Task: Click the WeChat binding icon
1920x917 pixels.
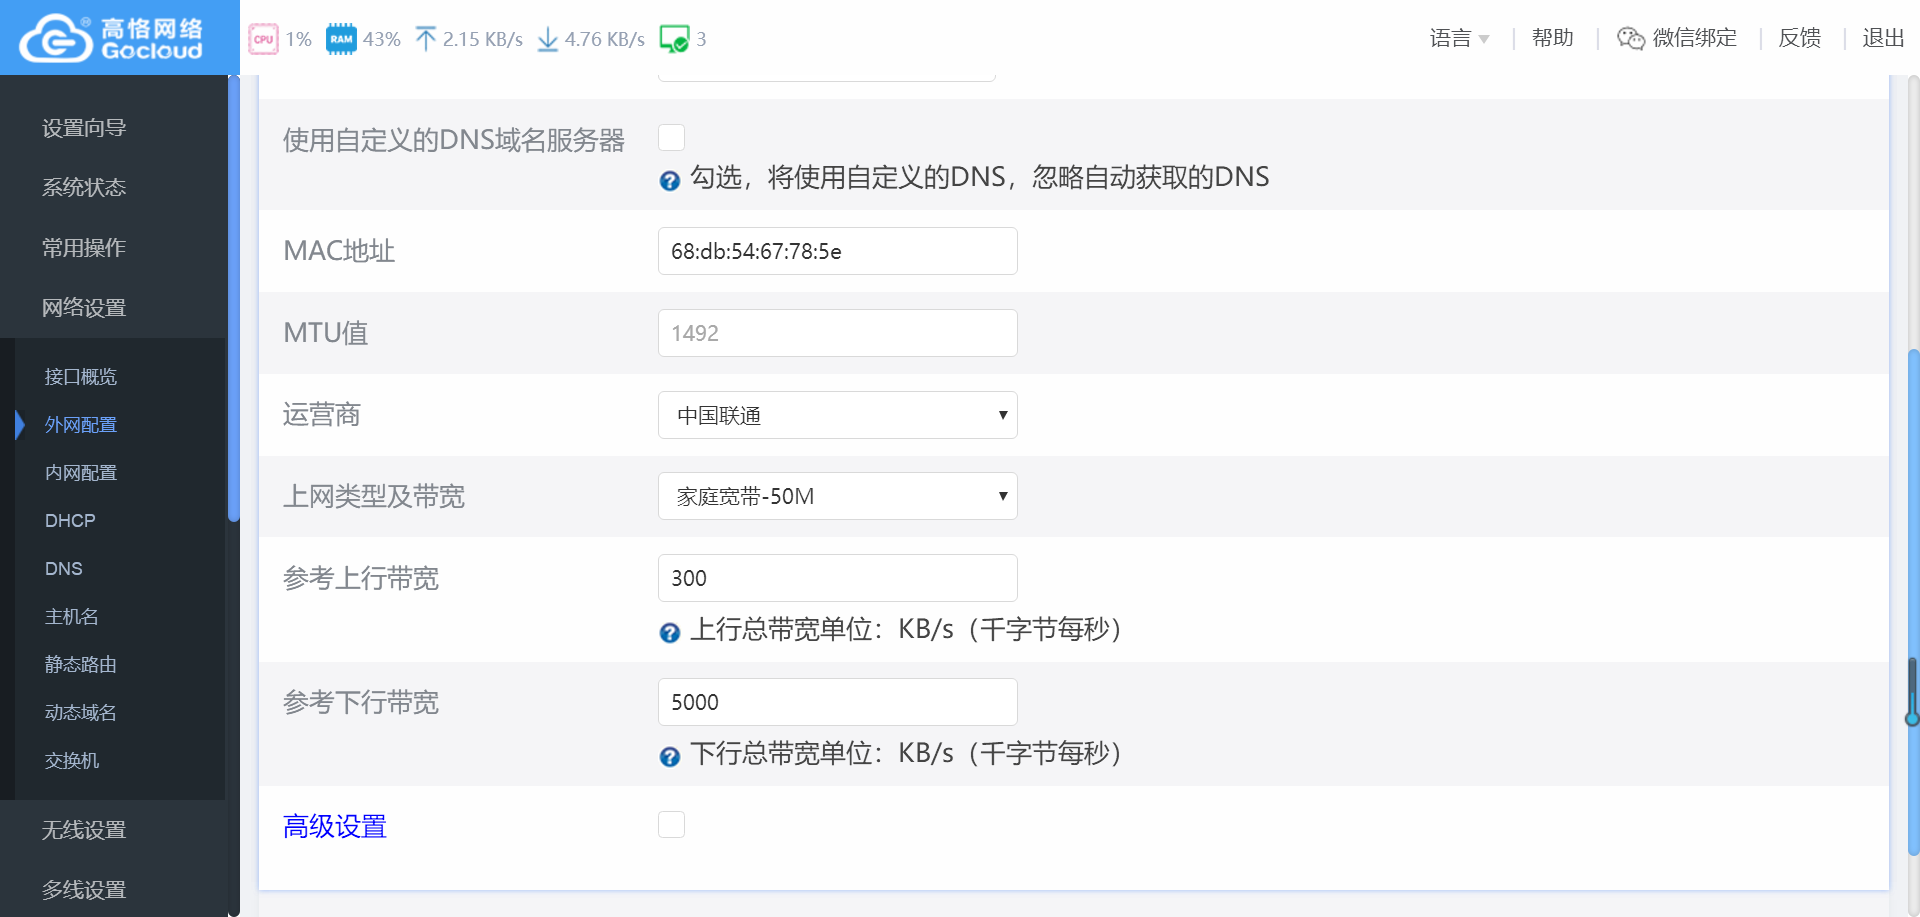Action: click(x=1630, y=38)
